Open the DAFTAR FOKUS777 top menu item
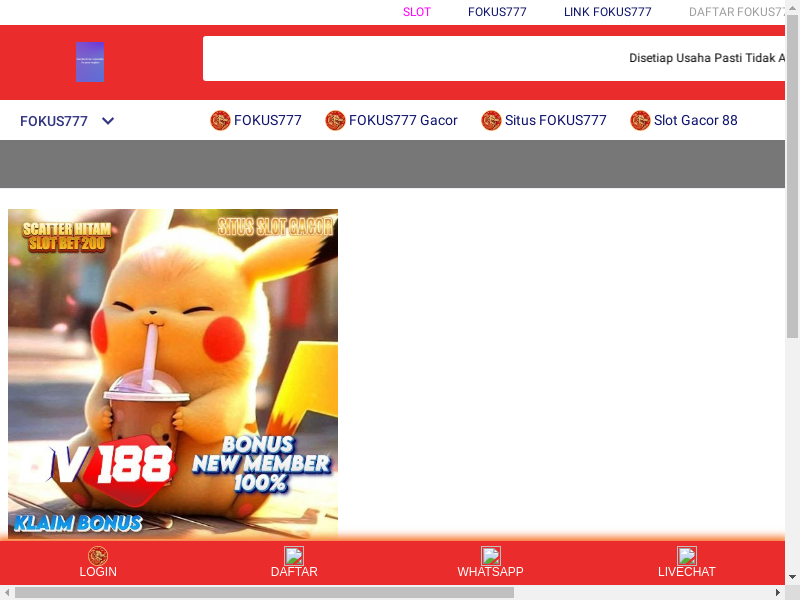Screen dimensions: 800x600 click(738, 12)
